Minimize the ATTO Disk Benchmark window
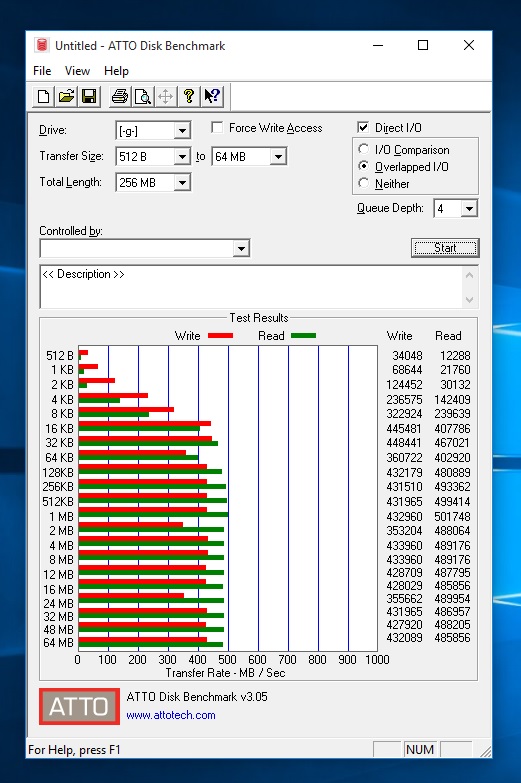This screenshot has height=783, width=521. [x=378, y=45]
